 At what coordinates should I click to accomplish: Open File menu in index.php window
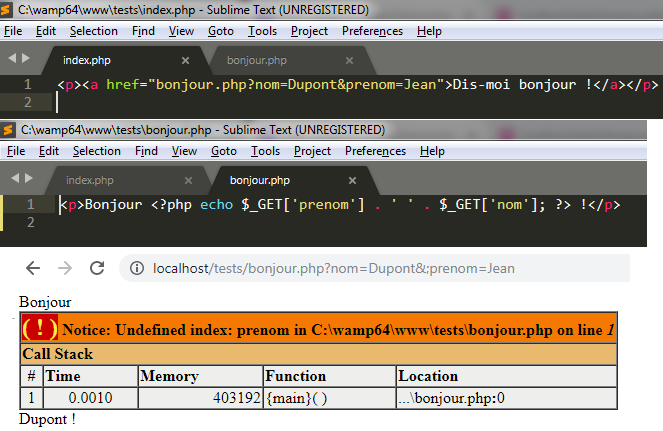[x=13, y=31]
